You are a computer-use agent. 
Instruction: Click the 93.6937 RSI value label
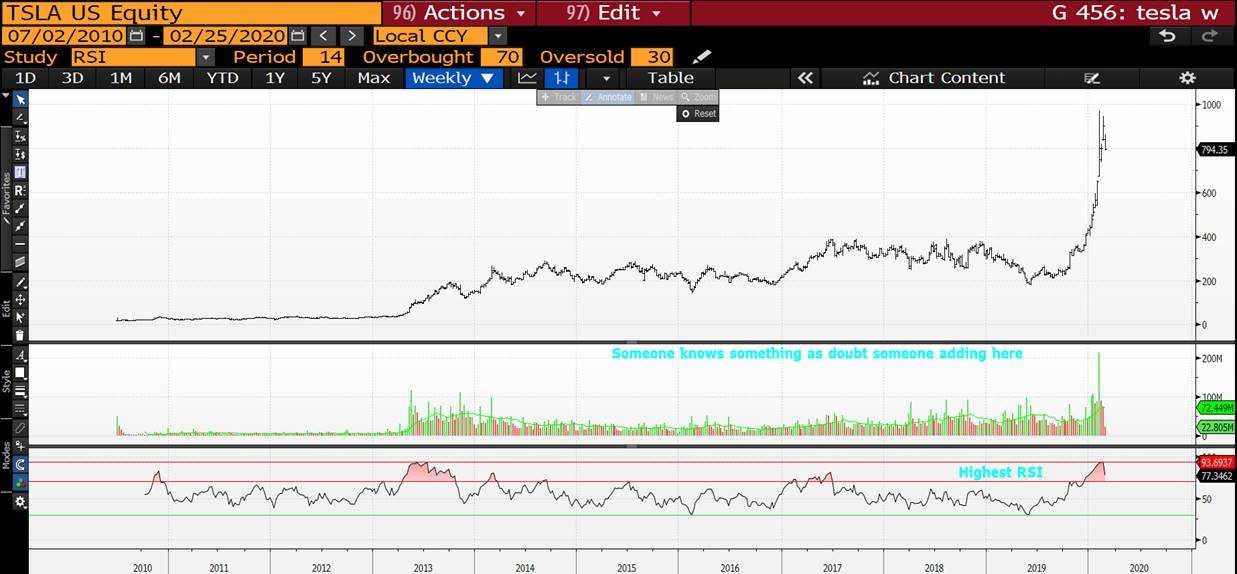pyautogui.click(x=1216, y=463)
